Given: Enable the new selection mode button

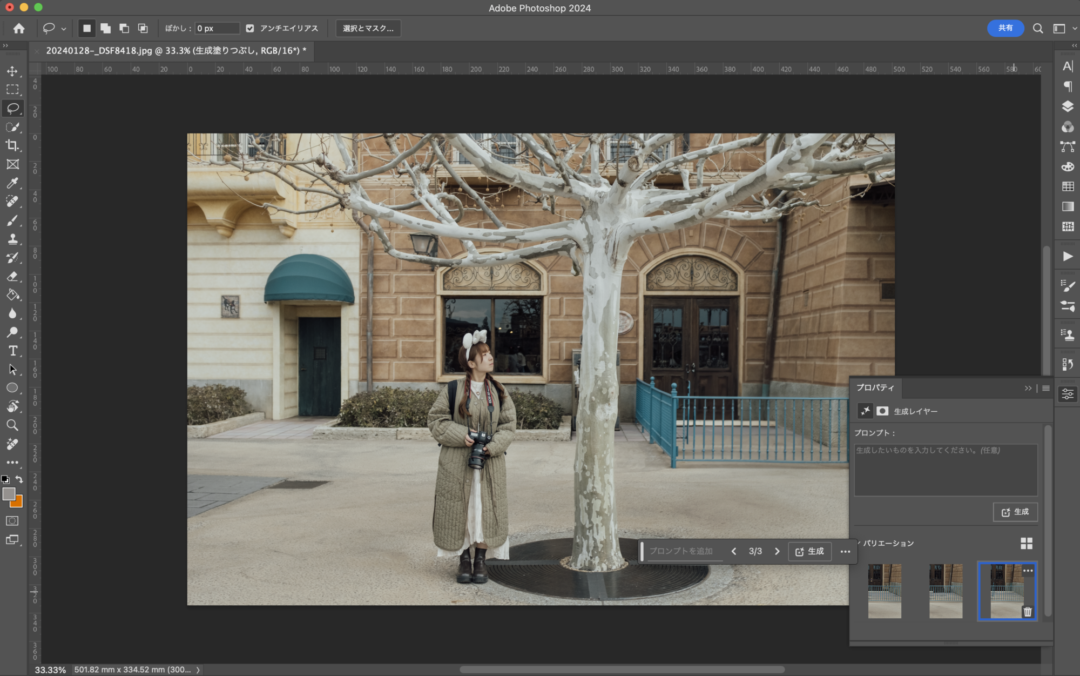Looking at the screenshot, I should pyautogui.click(x=87, y=28).
